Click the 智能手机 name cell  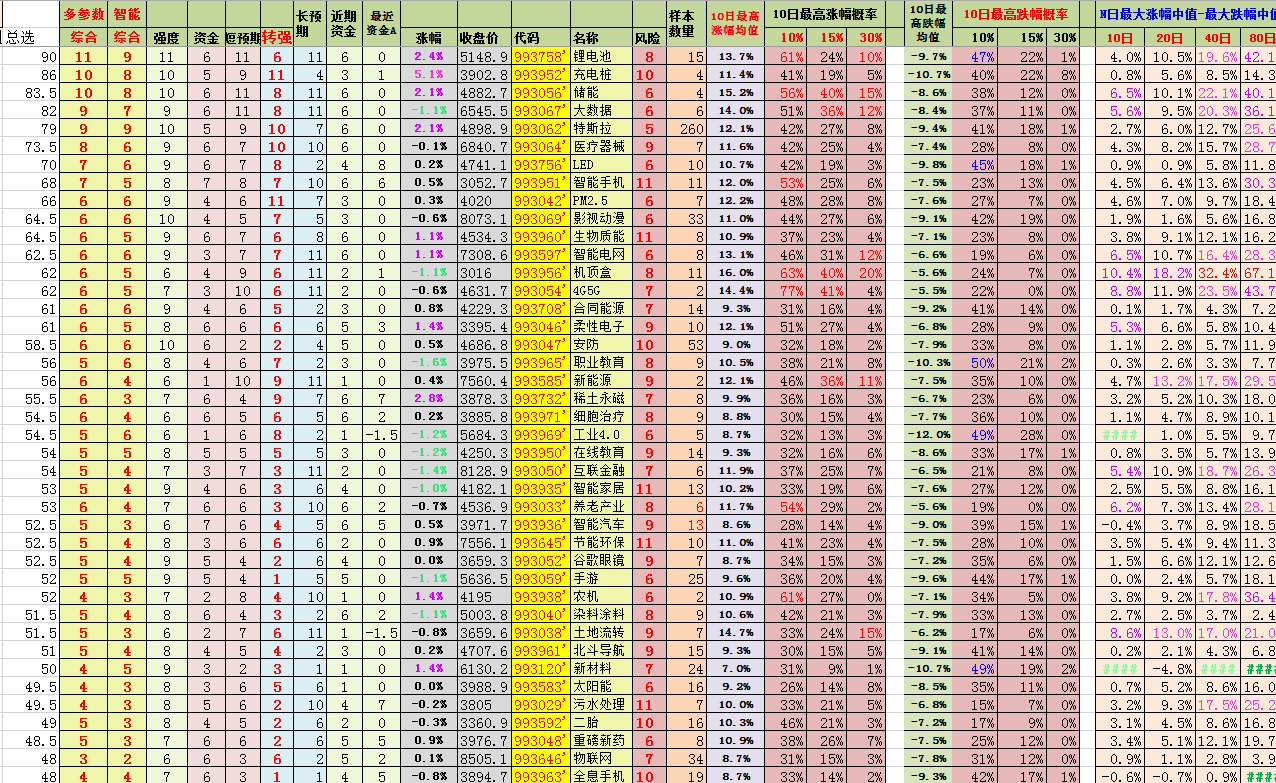pos(602,183)
